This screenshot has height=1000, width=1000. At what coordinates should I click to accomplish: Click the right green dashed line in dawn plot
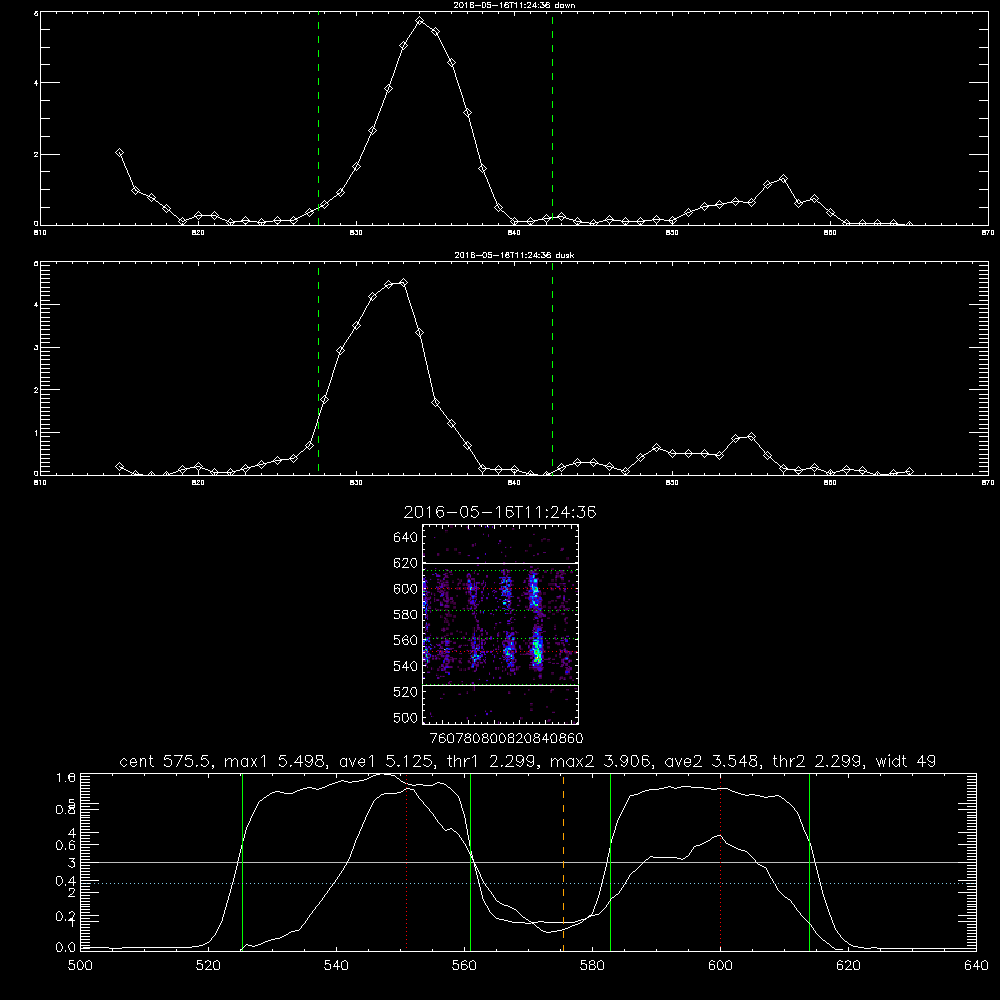point(552,119)
